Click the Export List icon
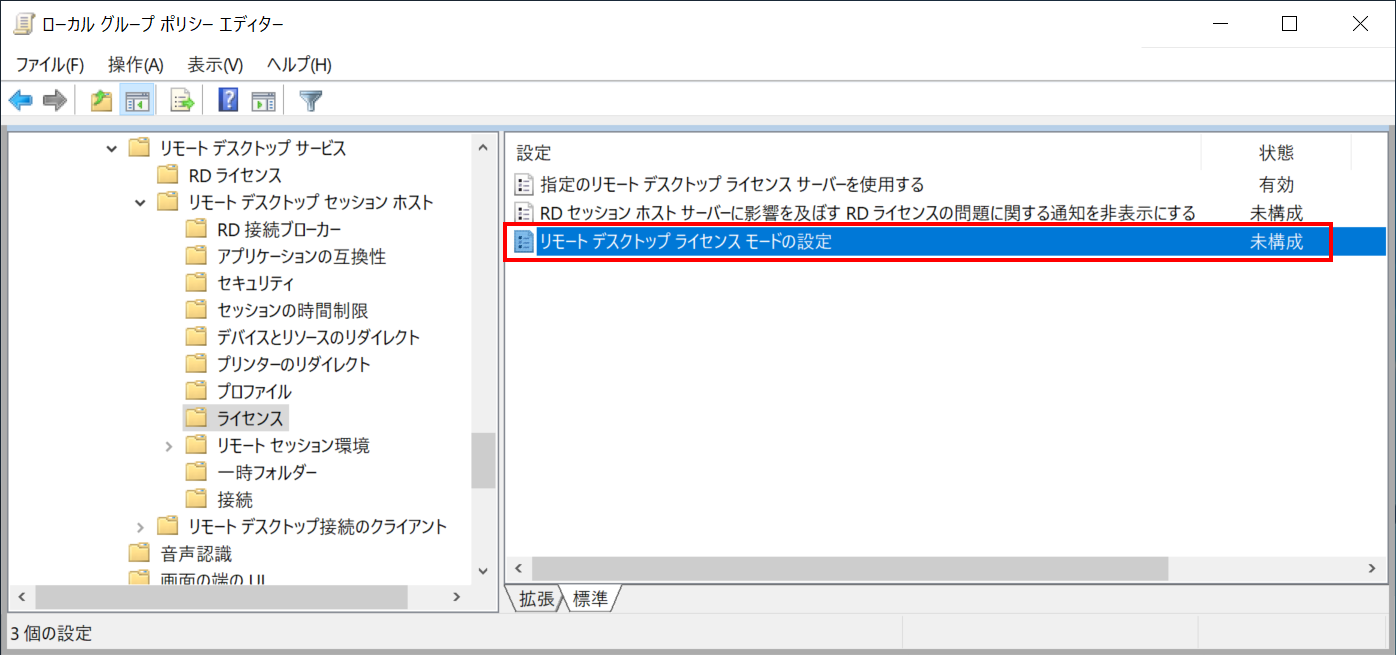Screen dimensions: 1396x655 (x=181, y=98)
